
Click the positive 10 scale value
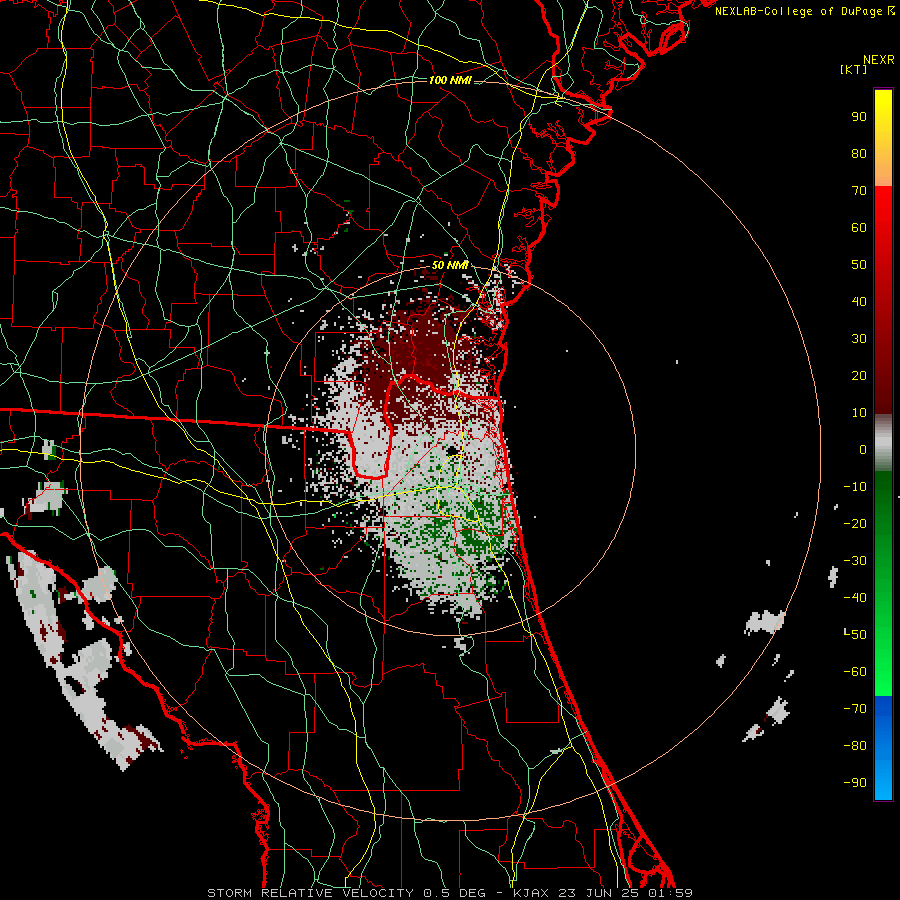pyautogui.click(x=859, y=413)
